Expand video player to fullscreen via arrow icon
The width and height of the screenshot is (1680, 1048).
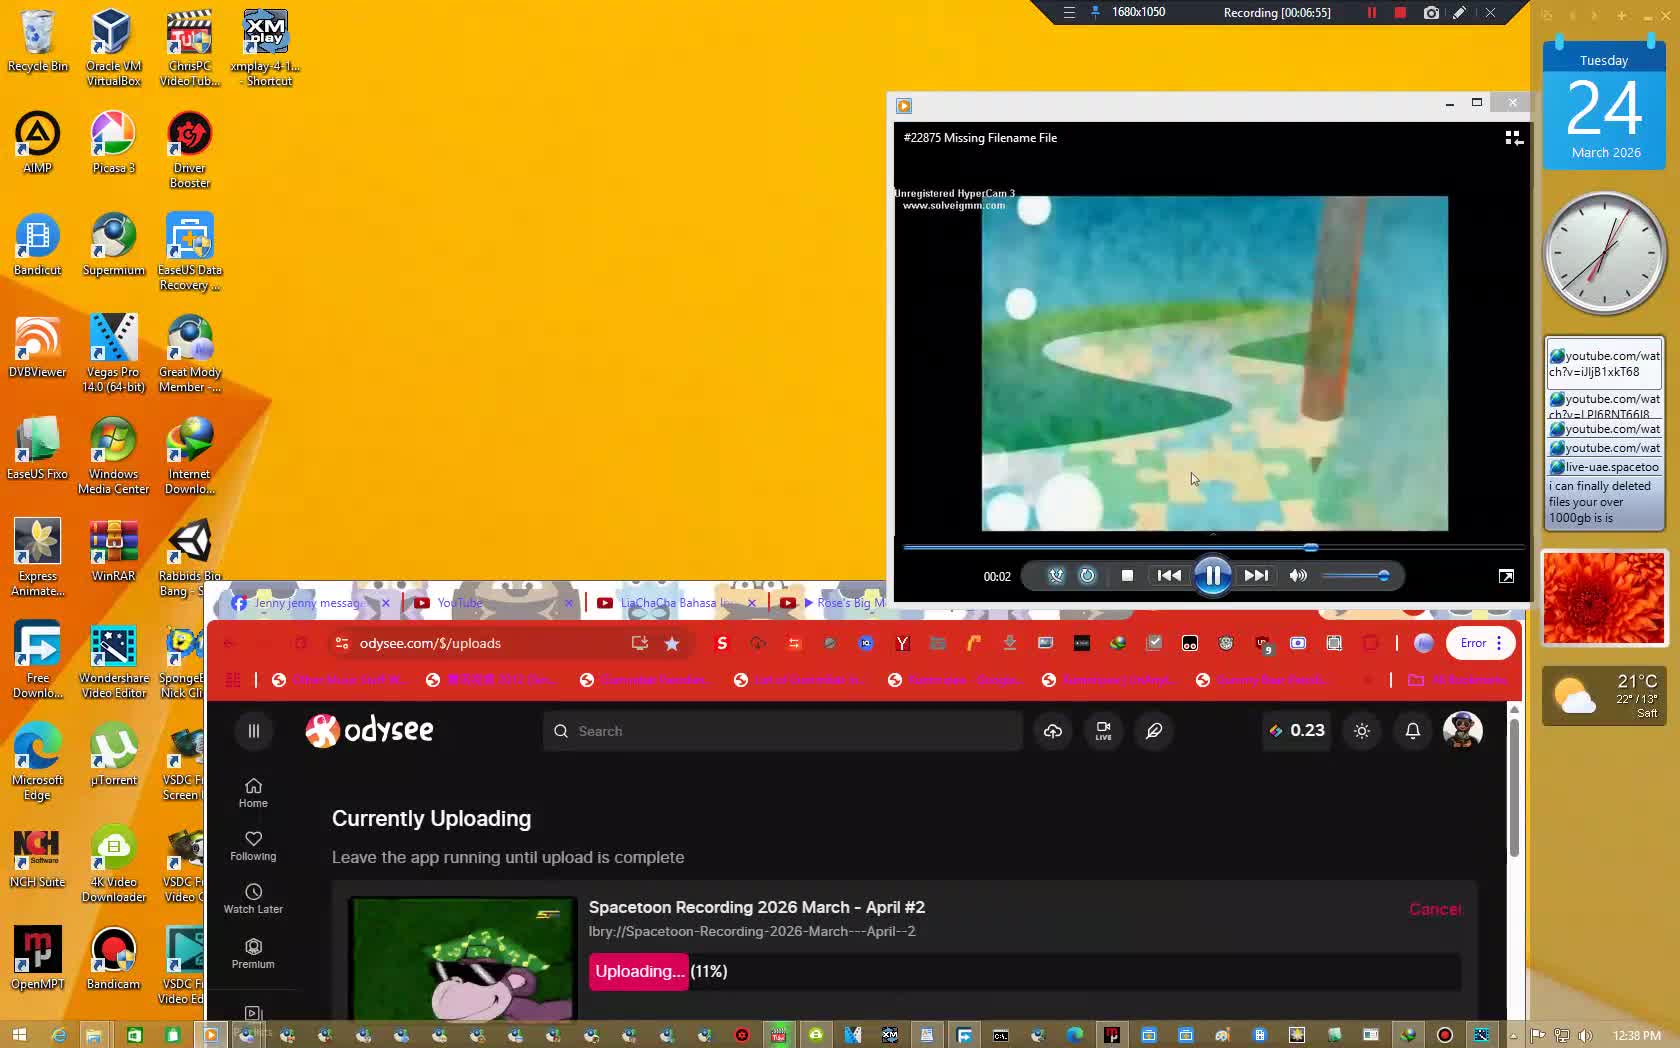[1505, 577]
